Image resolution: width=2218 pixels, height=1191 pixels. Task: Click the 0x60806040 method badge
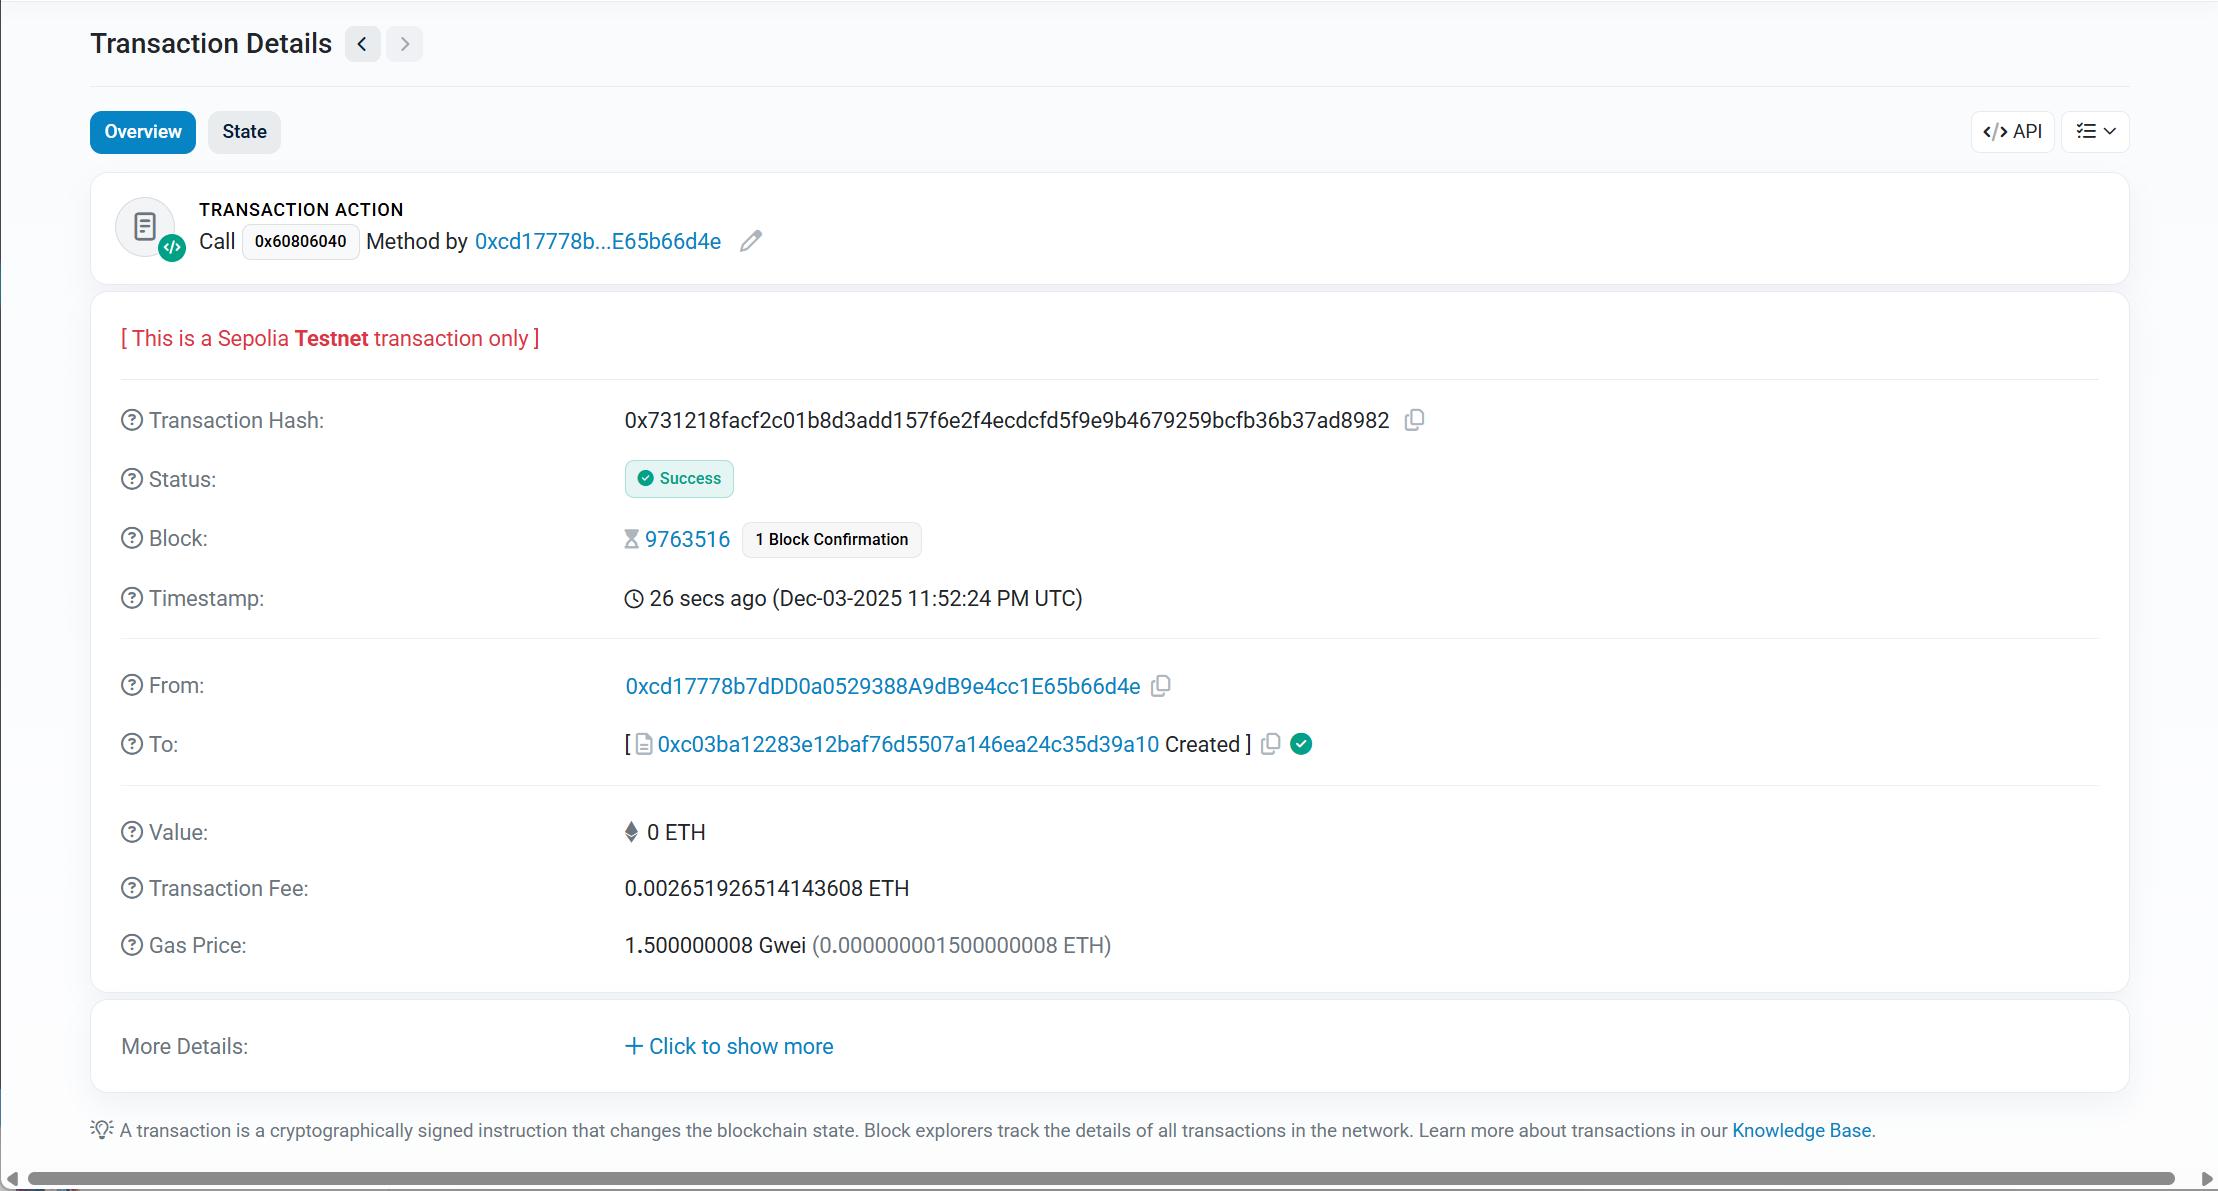(300, 241)
